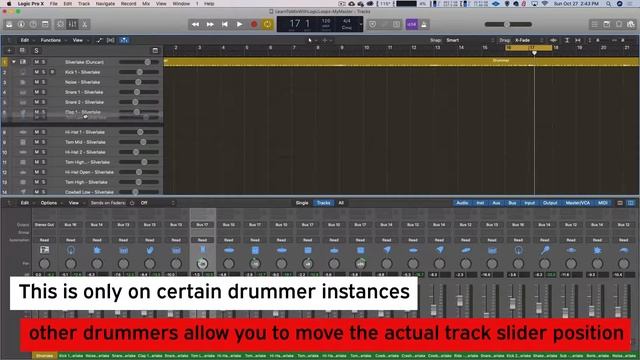The height and width of the screenshot is (360, 640).
Task: Open List Editors icon
Action: point(595,24)
